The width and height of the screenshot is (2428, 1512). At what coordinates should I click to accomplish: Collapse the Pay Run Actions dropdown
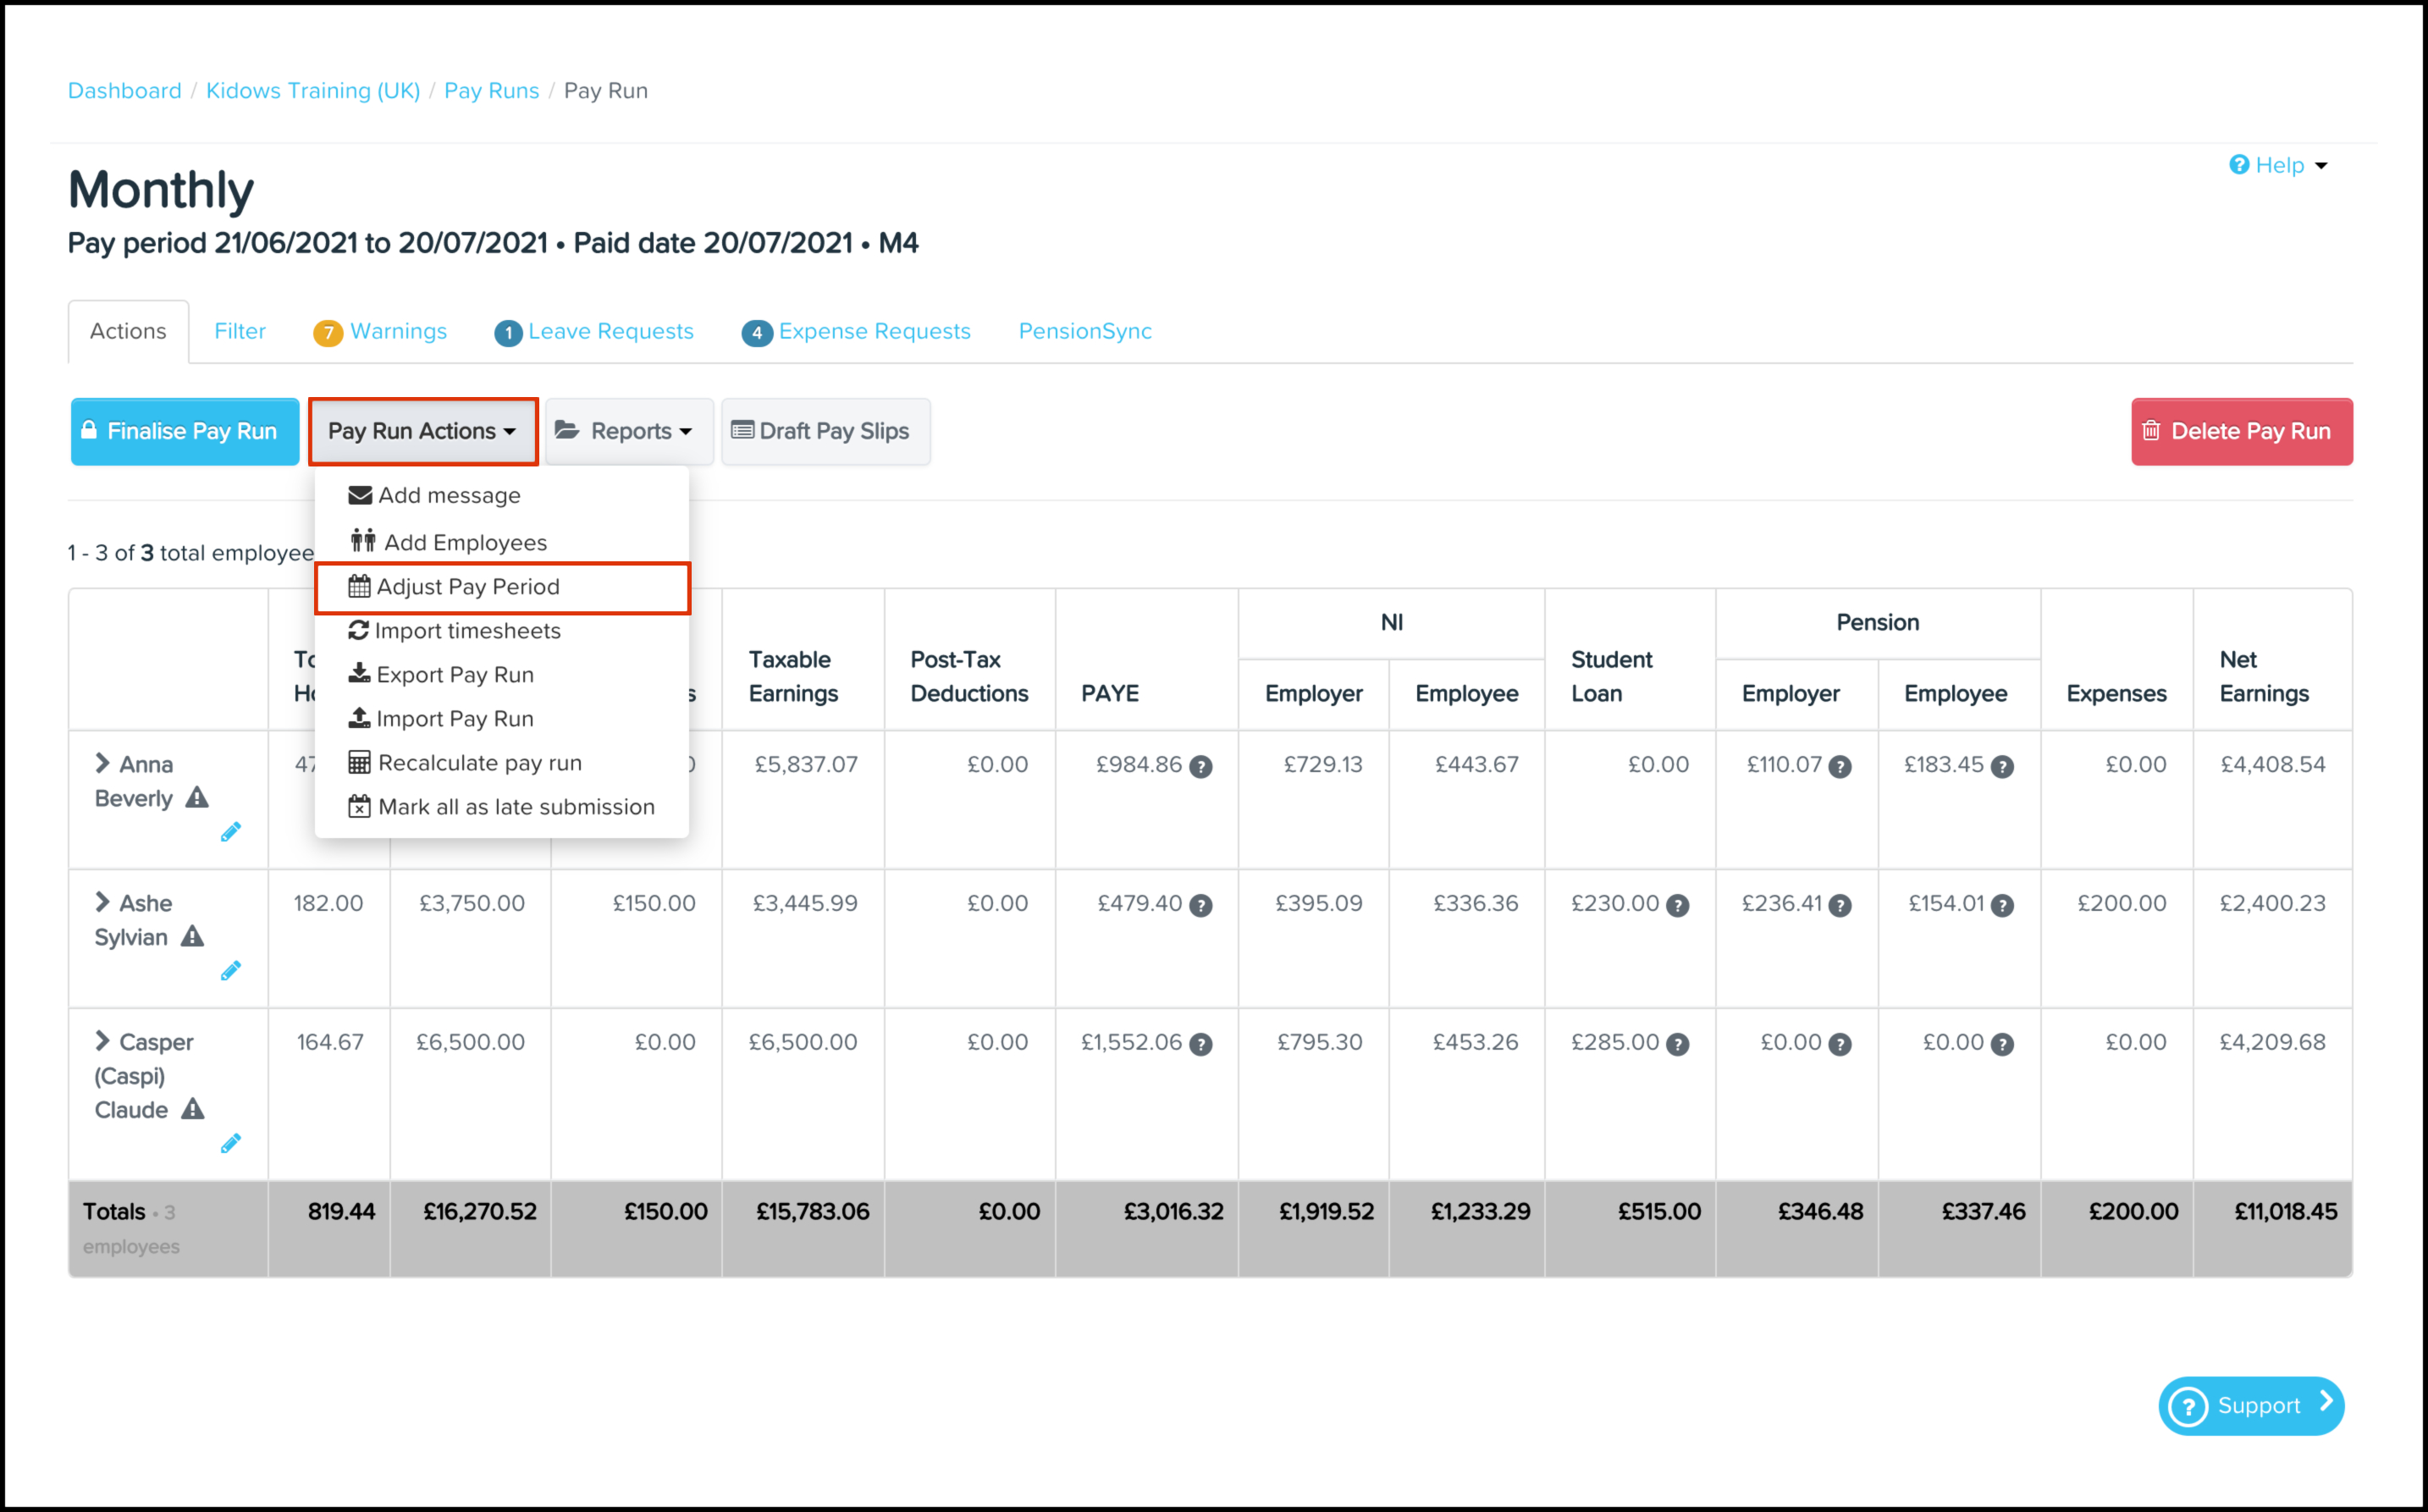(x=422, y=431)
